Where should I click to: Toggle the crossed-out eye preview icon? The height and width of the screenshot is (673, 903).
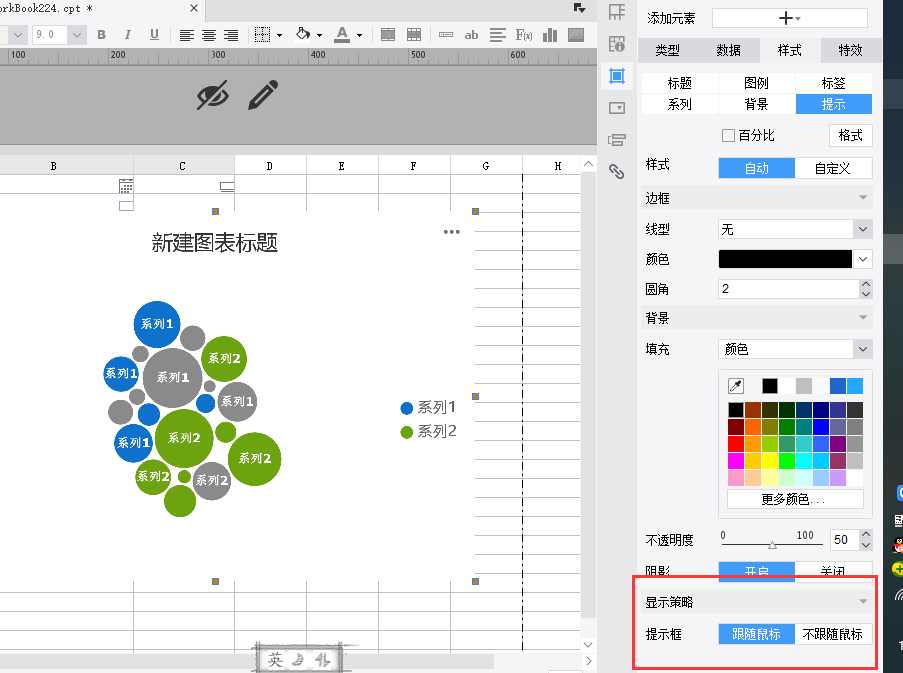212,96
